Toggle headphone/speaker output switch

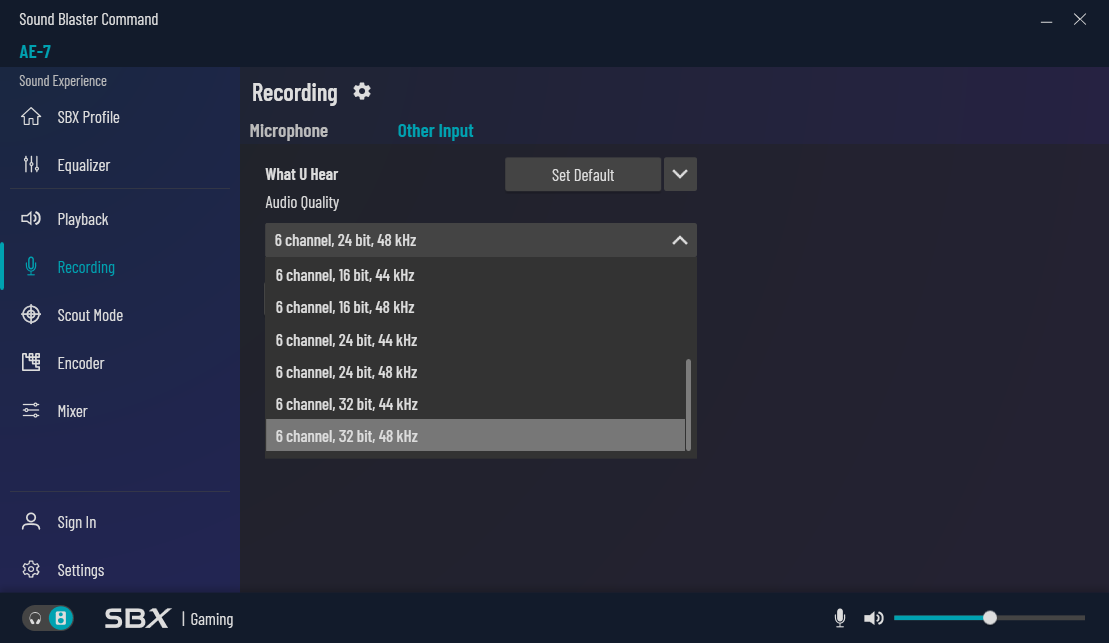pos(49,618)
